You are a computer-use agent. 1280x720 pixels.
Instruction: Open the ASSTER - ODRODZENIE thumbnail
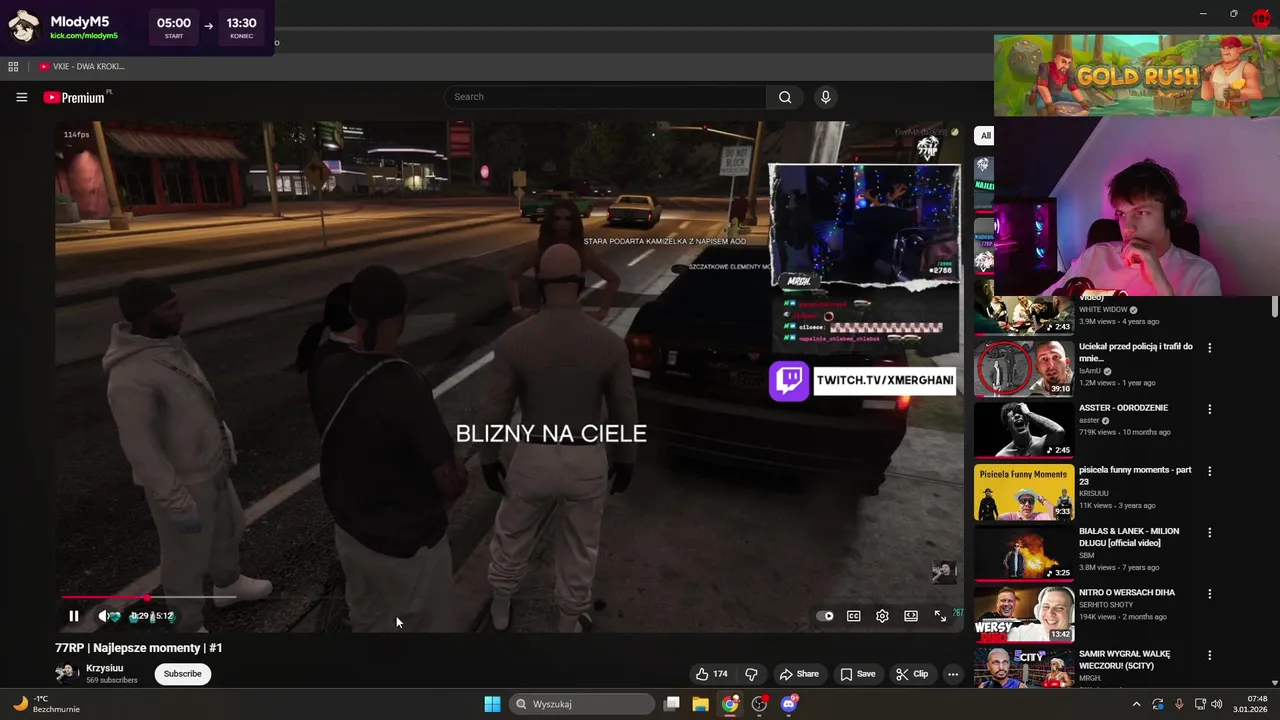tap(1024, 430)
